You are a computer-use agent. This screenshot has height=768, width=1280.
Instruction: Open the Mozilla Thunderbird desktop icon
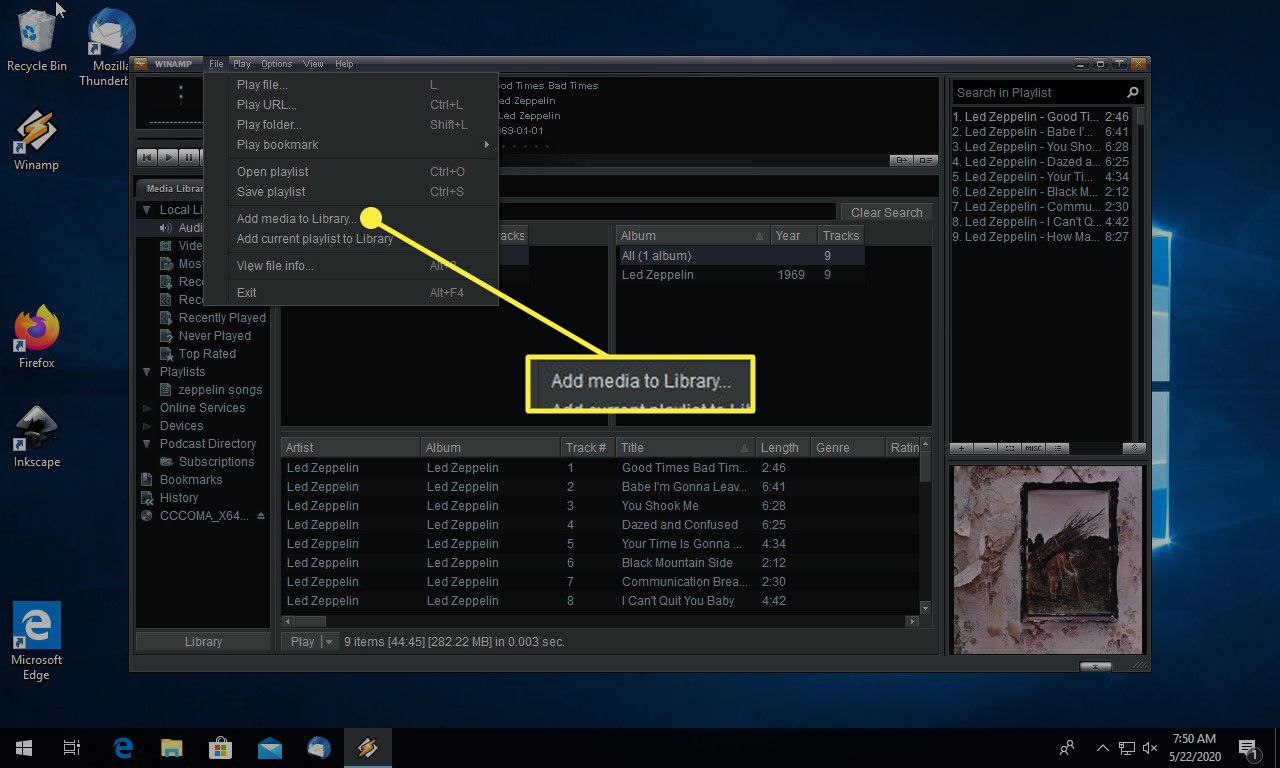(111, 48)
